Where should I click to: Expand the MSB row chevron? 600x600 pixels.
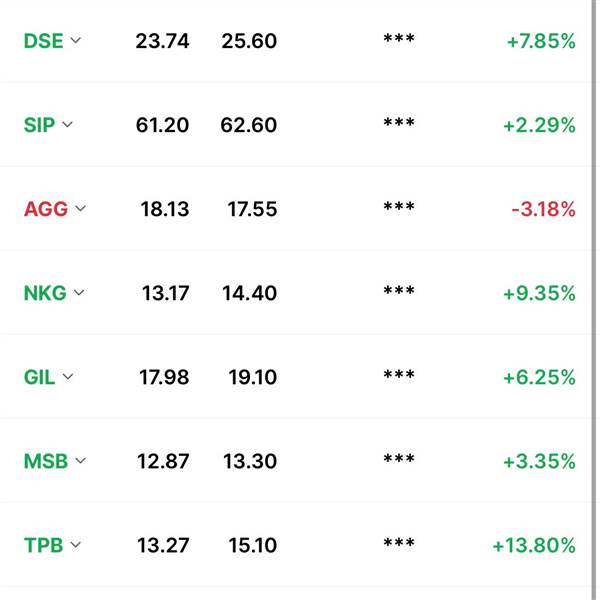(x=80, y=461)
